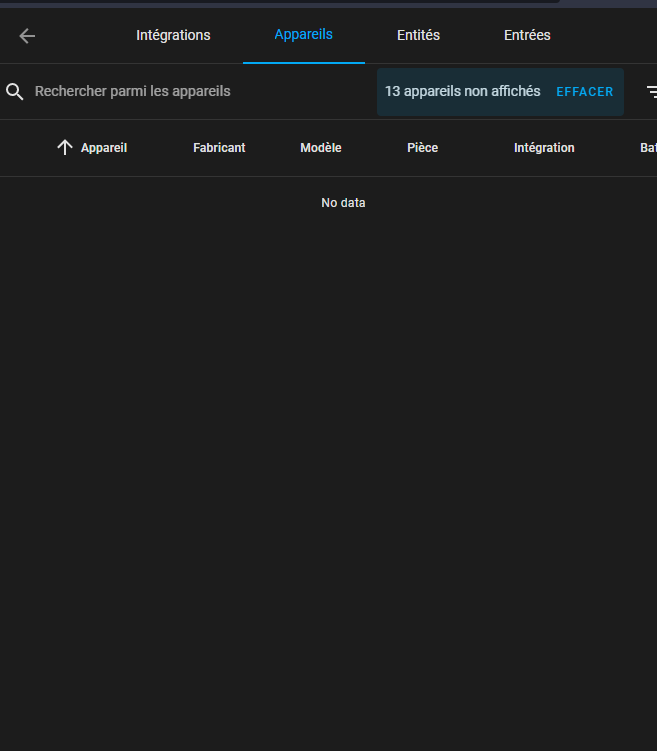
Task: Sort the table by Modèle
Action: [x=321, y=148]
